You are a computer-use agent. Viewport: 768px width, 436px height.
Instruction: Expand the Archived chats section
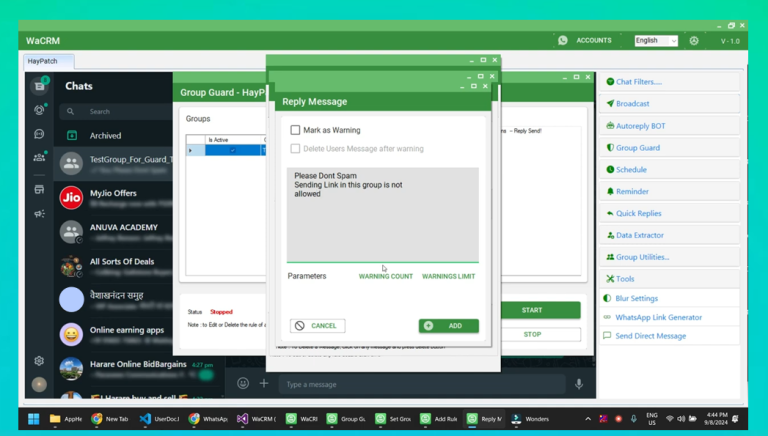[x=105, y=136]
